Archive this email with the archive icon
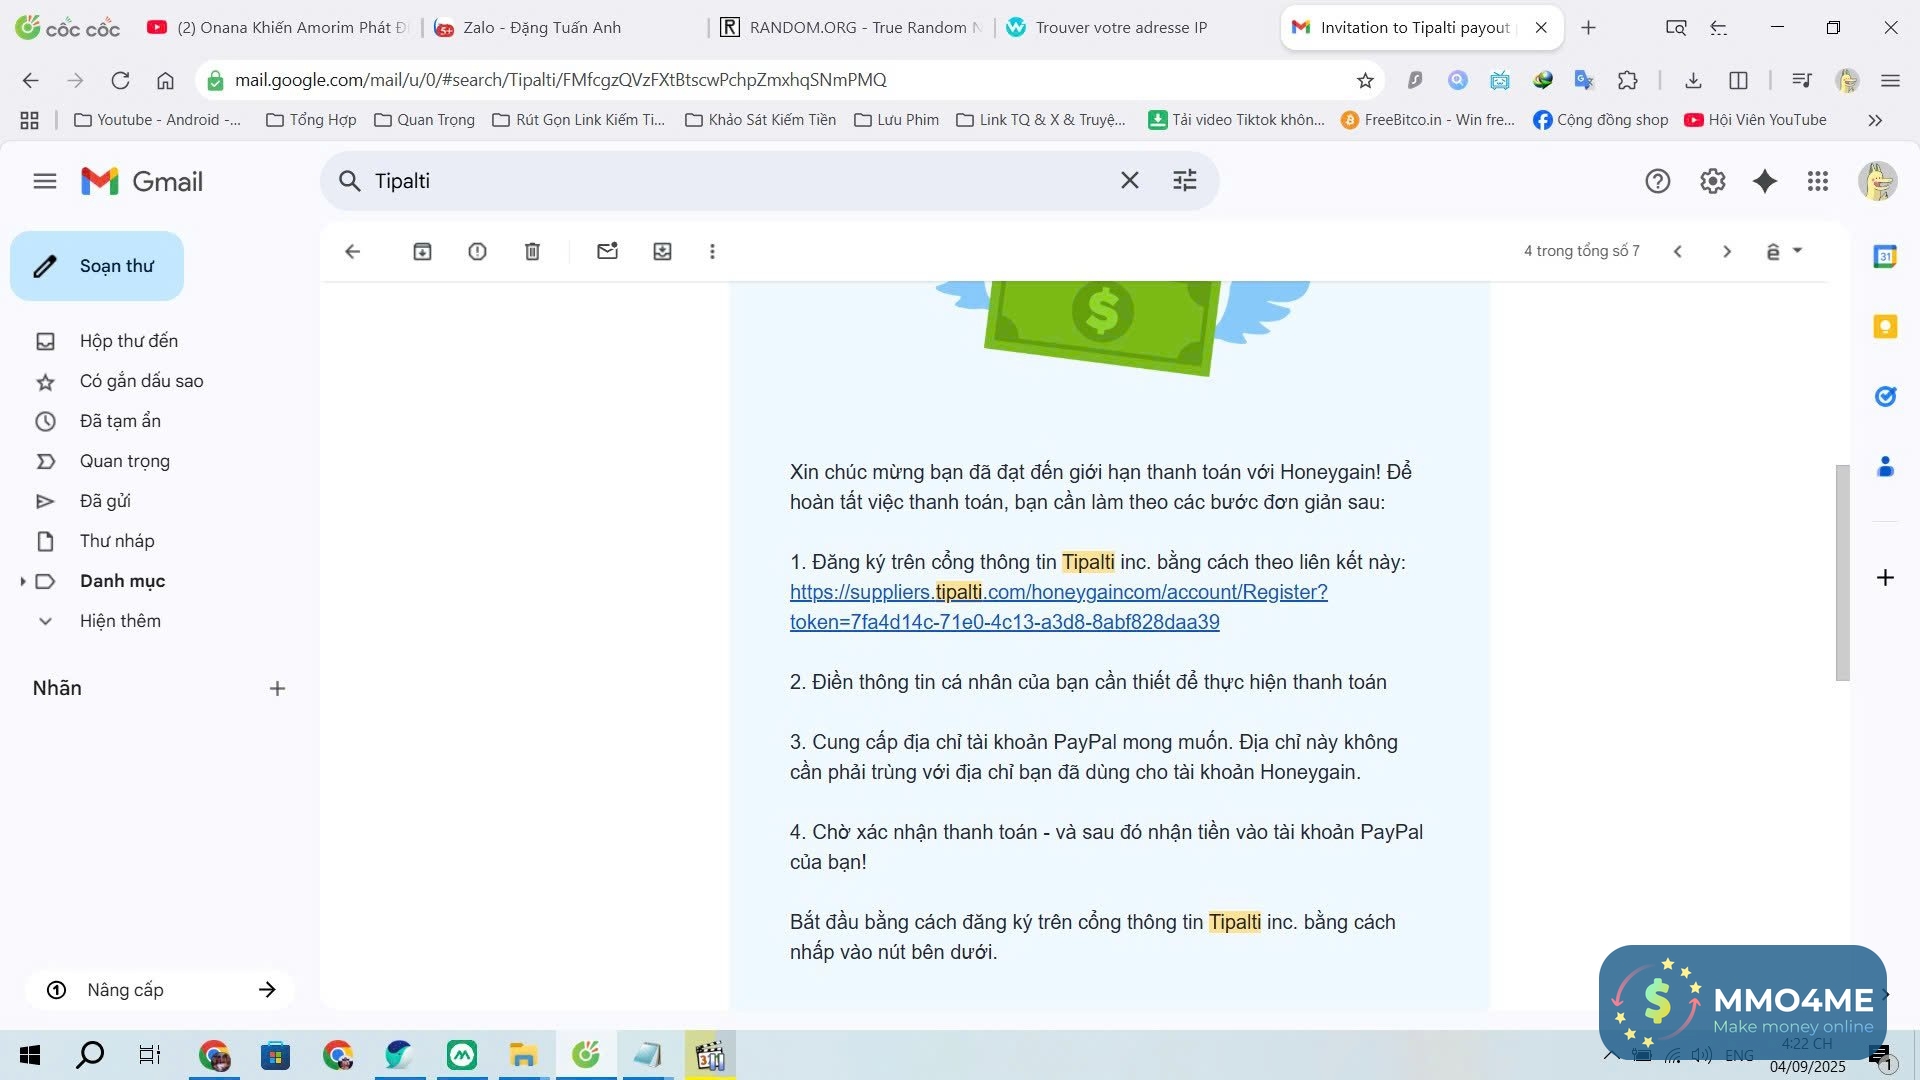This screenshot has height=1080, width=1920. (x=422, y=251)
